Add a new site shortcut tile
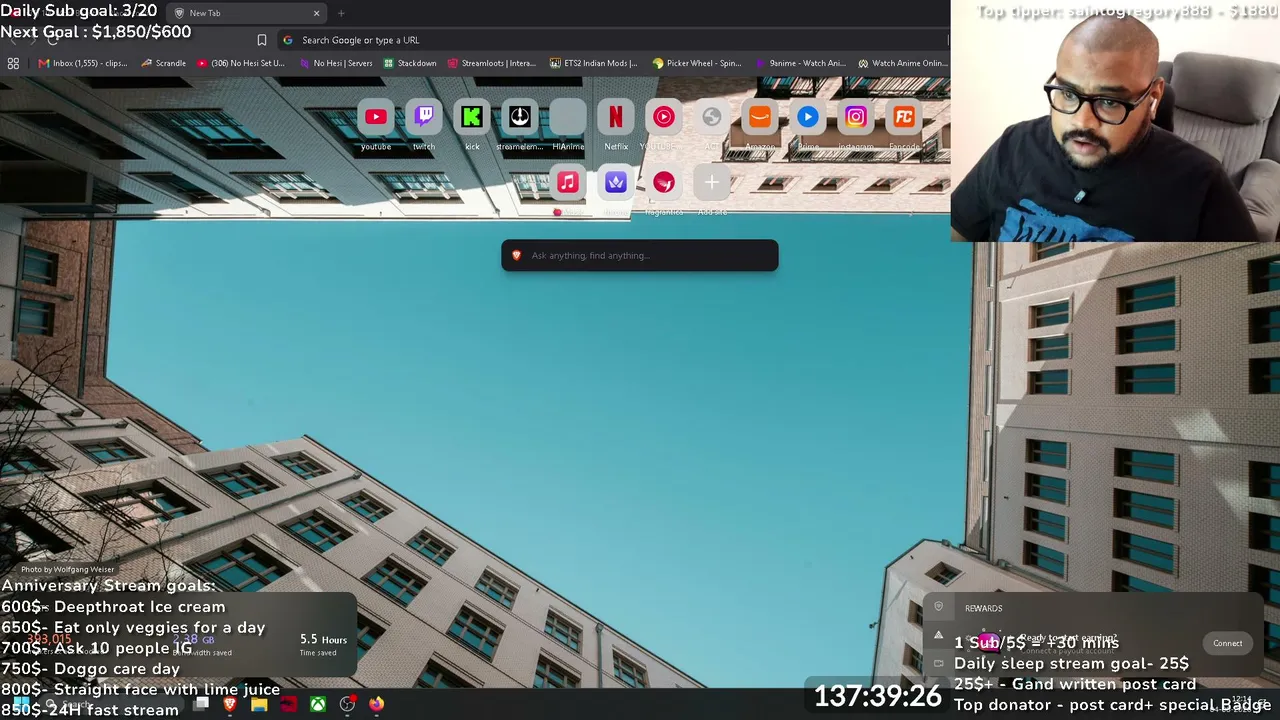Image resolution: width=1280 pixels, height=720 pixels. (x=712, y=183)
